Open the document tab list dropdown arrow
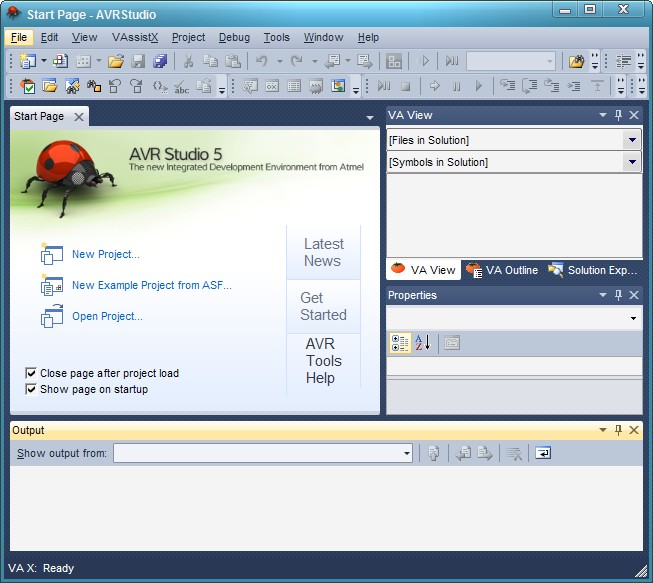Screen dimensions: 653x583 (370, 118)
